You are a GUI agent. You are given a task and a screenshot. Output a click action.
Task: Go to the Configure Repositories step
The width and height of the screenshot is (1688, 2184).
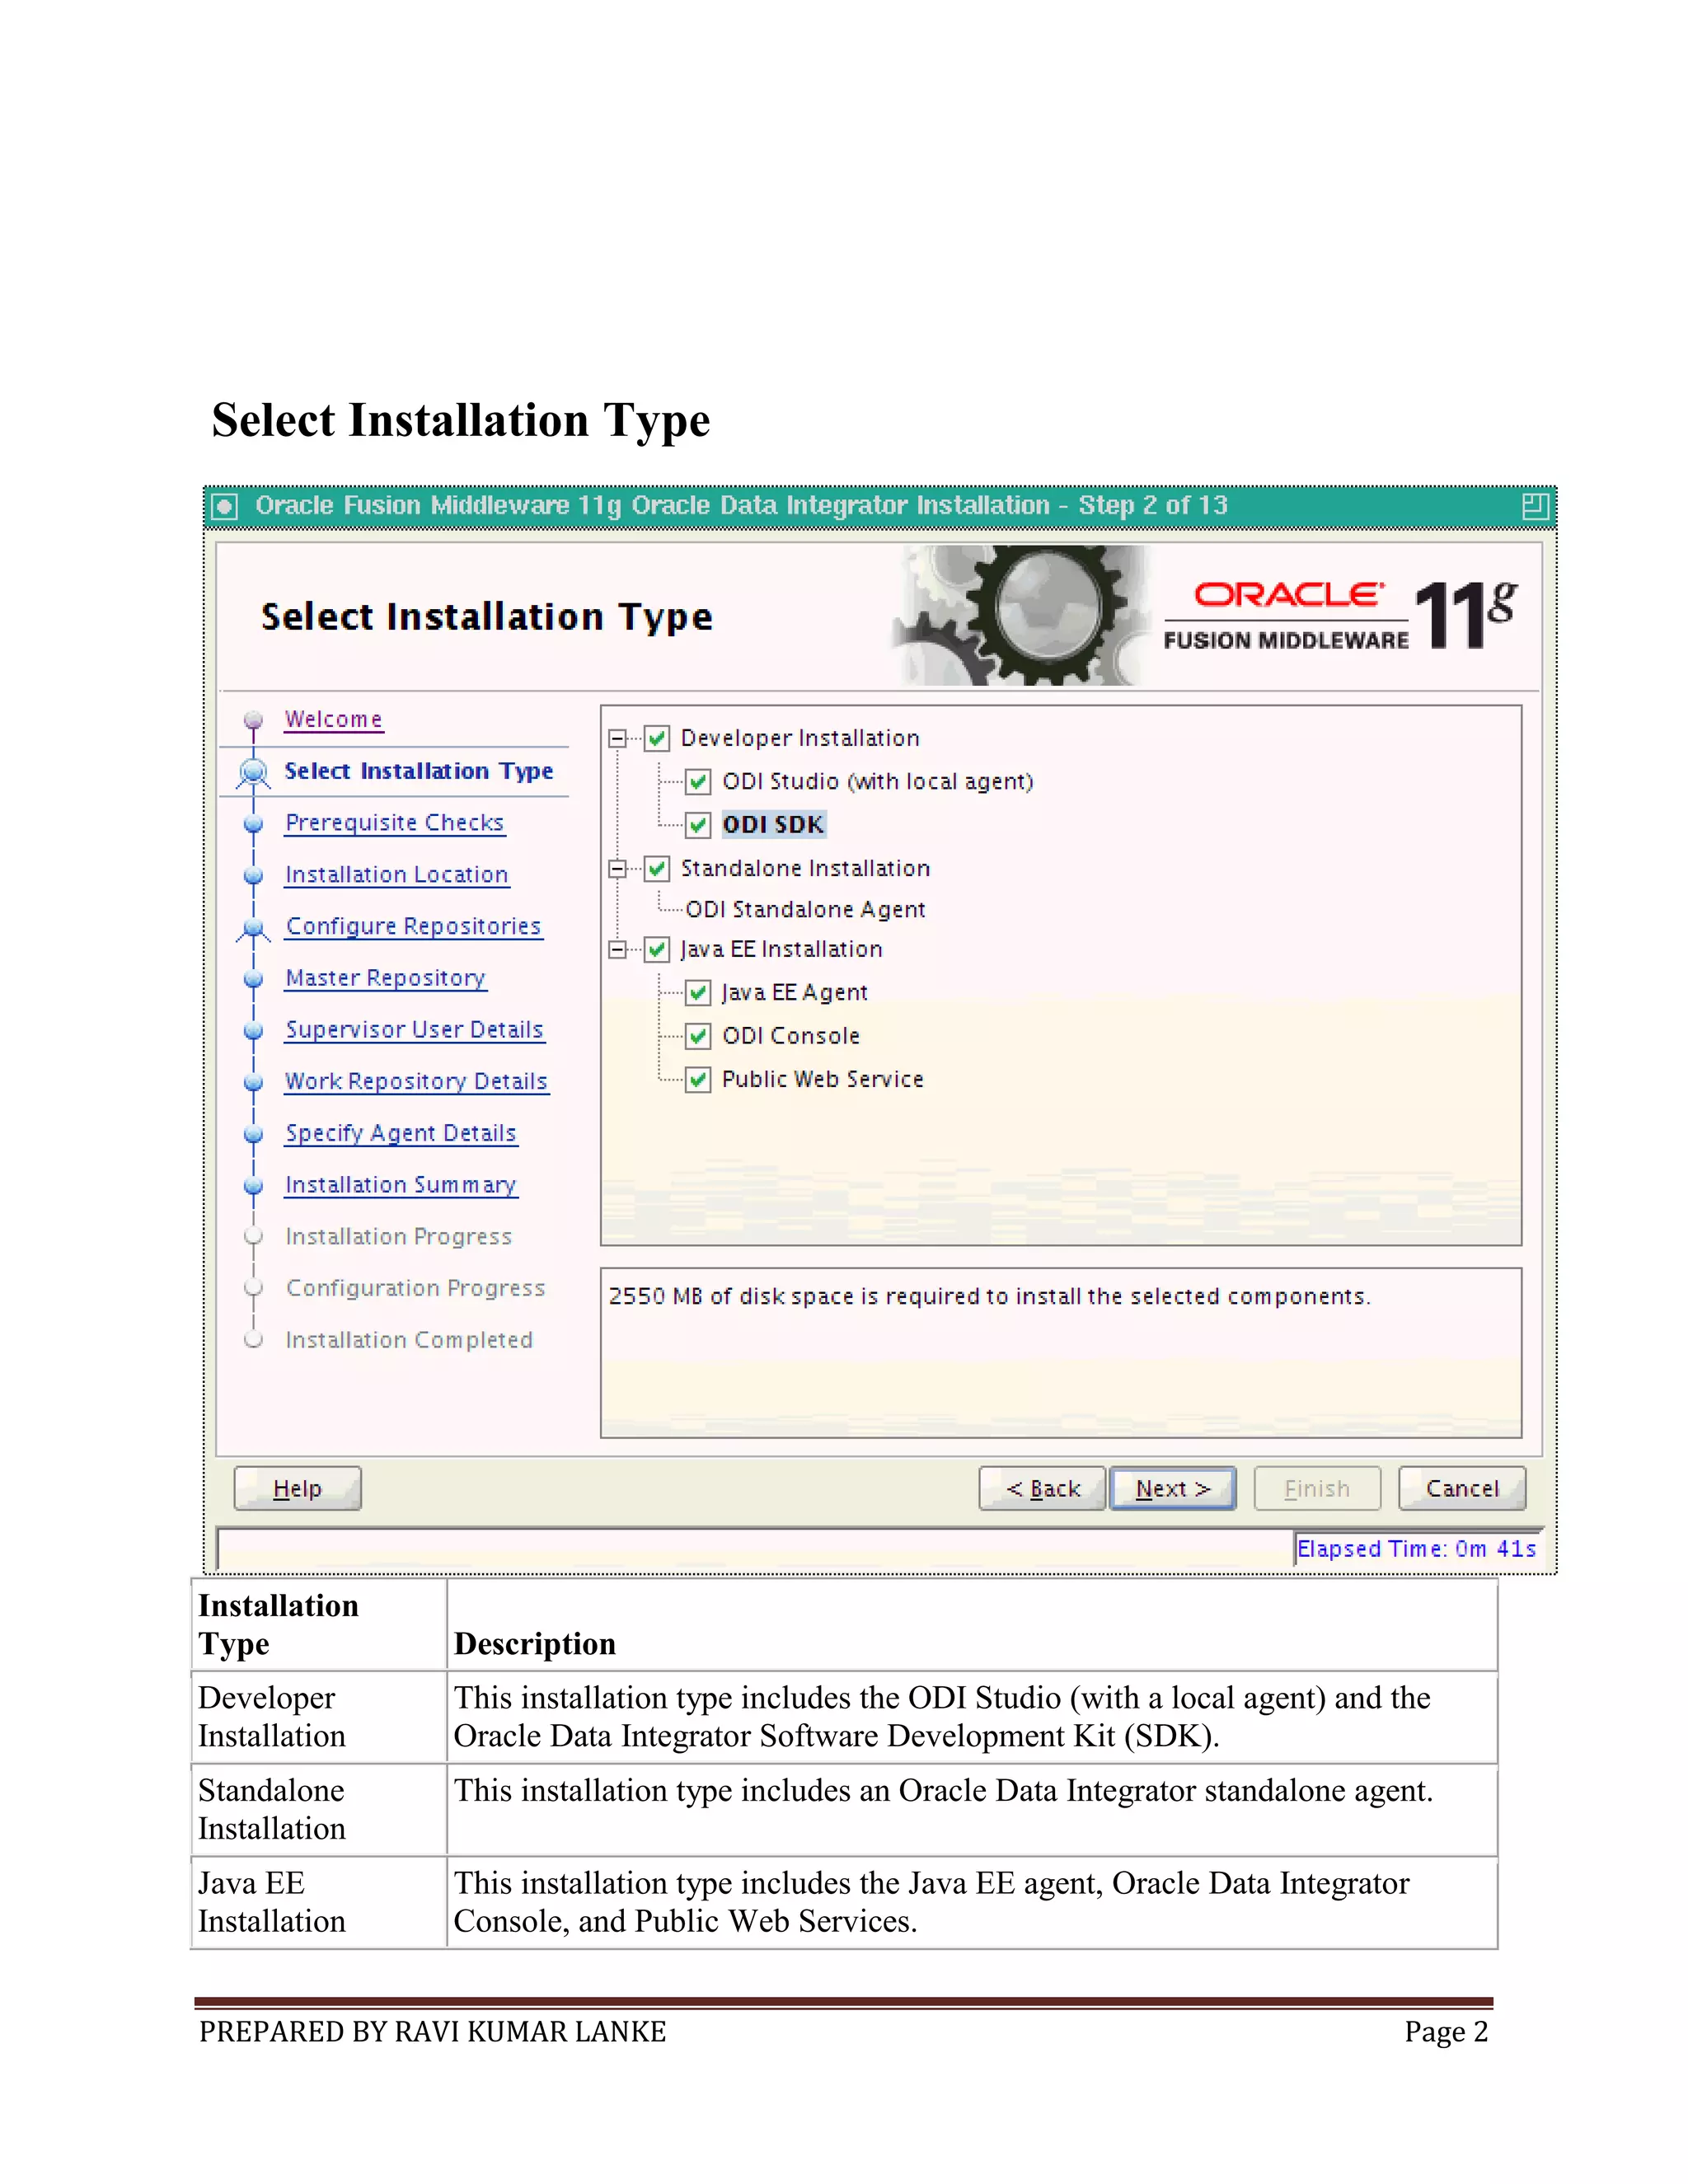[x=413, y=927]
